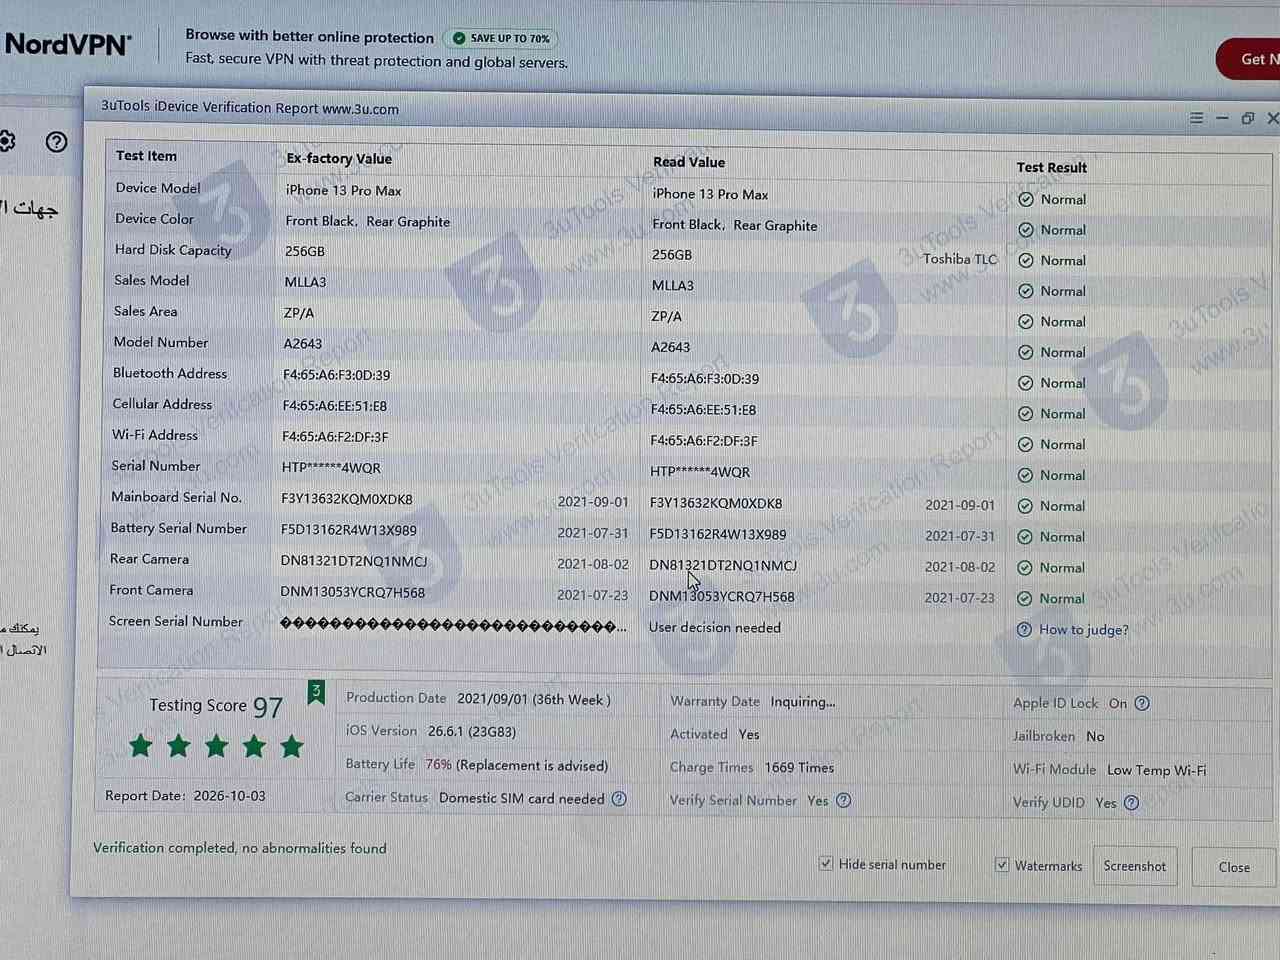This screenshot has height=960, width=1280.
Task: Click the Low Temp Wi-Fi value
Action: [x=1157, y=770]
